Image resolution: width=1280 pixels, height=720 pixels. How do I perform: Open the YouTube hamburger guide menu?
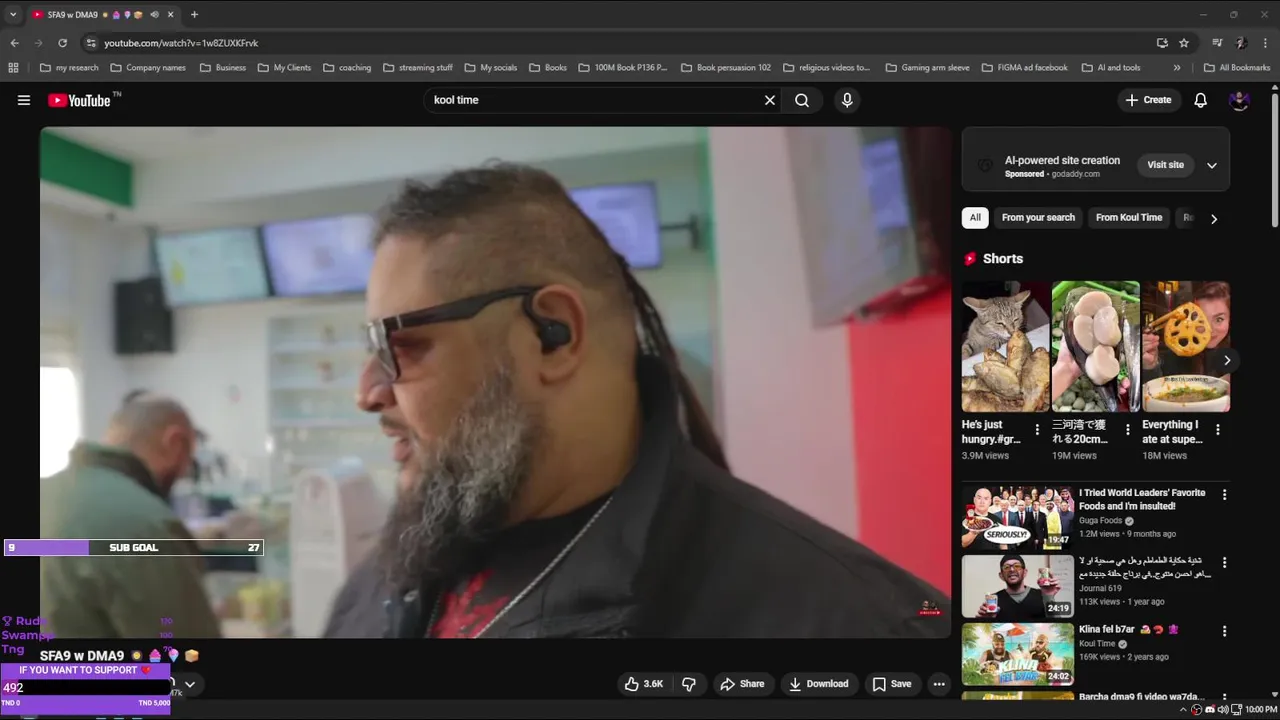pos(24,100)
